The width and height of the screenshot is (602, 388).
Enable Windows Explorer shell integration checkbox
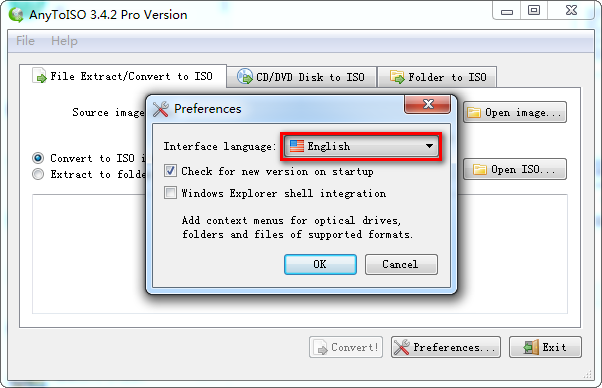(170, 193)
